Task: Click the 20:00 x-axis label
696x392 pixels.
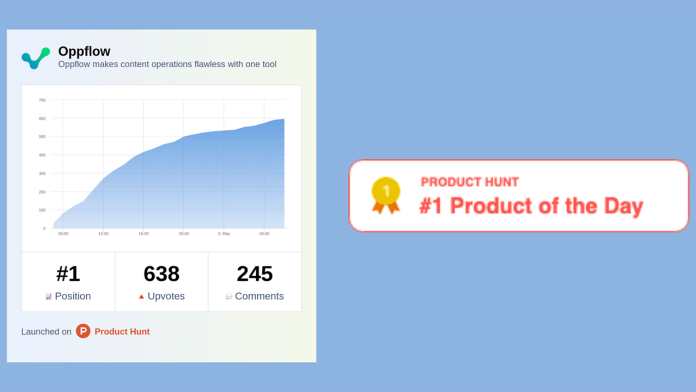Action: (x=184, y=234)
